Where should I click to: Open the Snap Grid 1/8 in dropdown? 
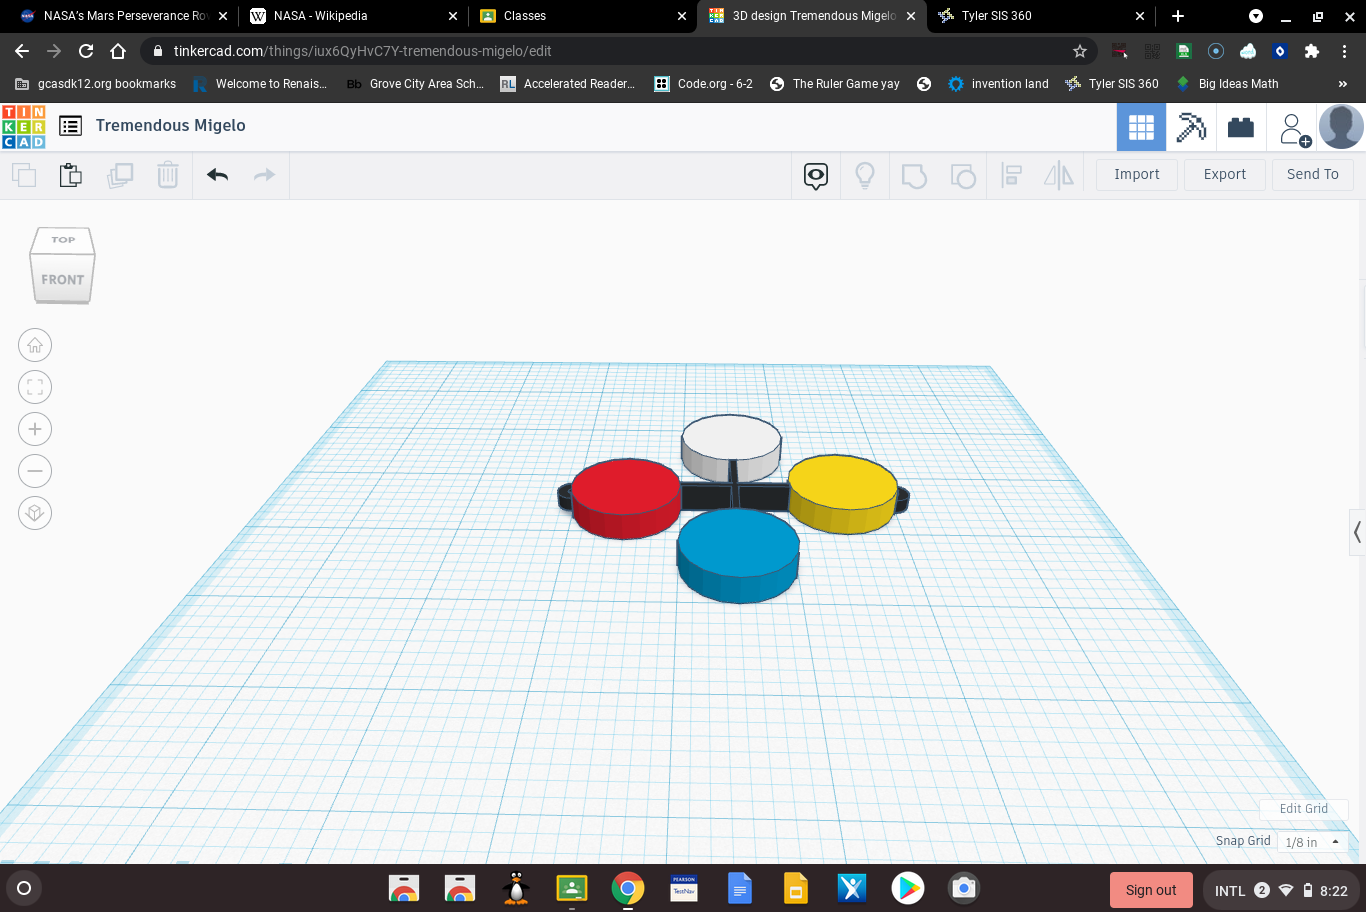1313,842
